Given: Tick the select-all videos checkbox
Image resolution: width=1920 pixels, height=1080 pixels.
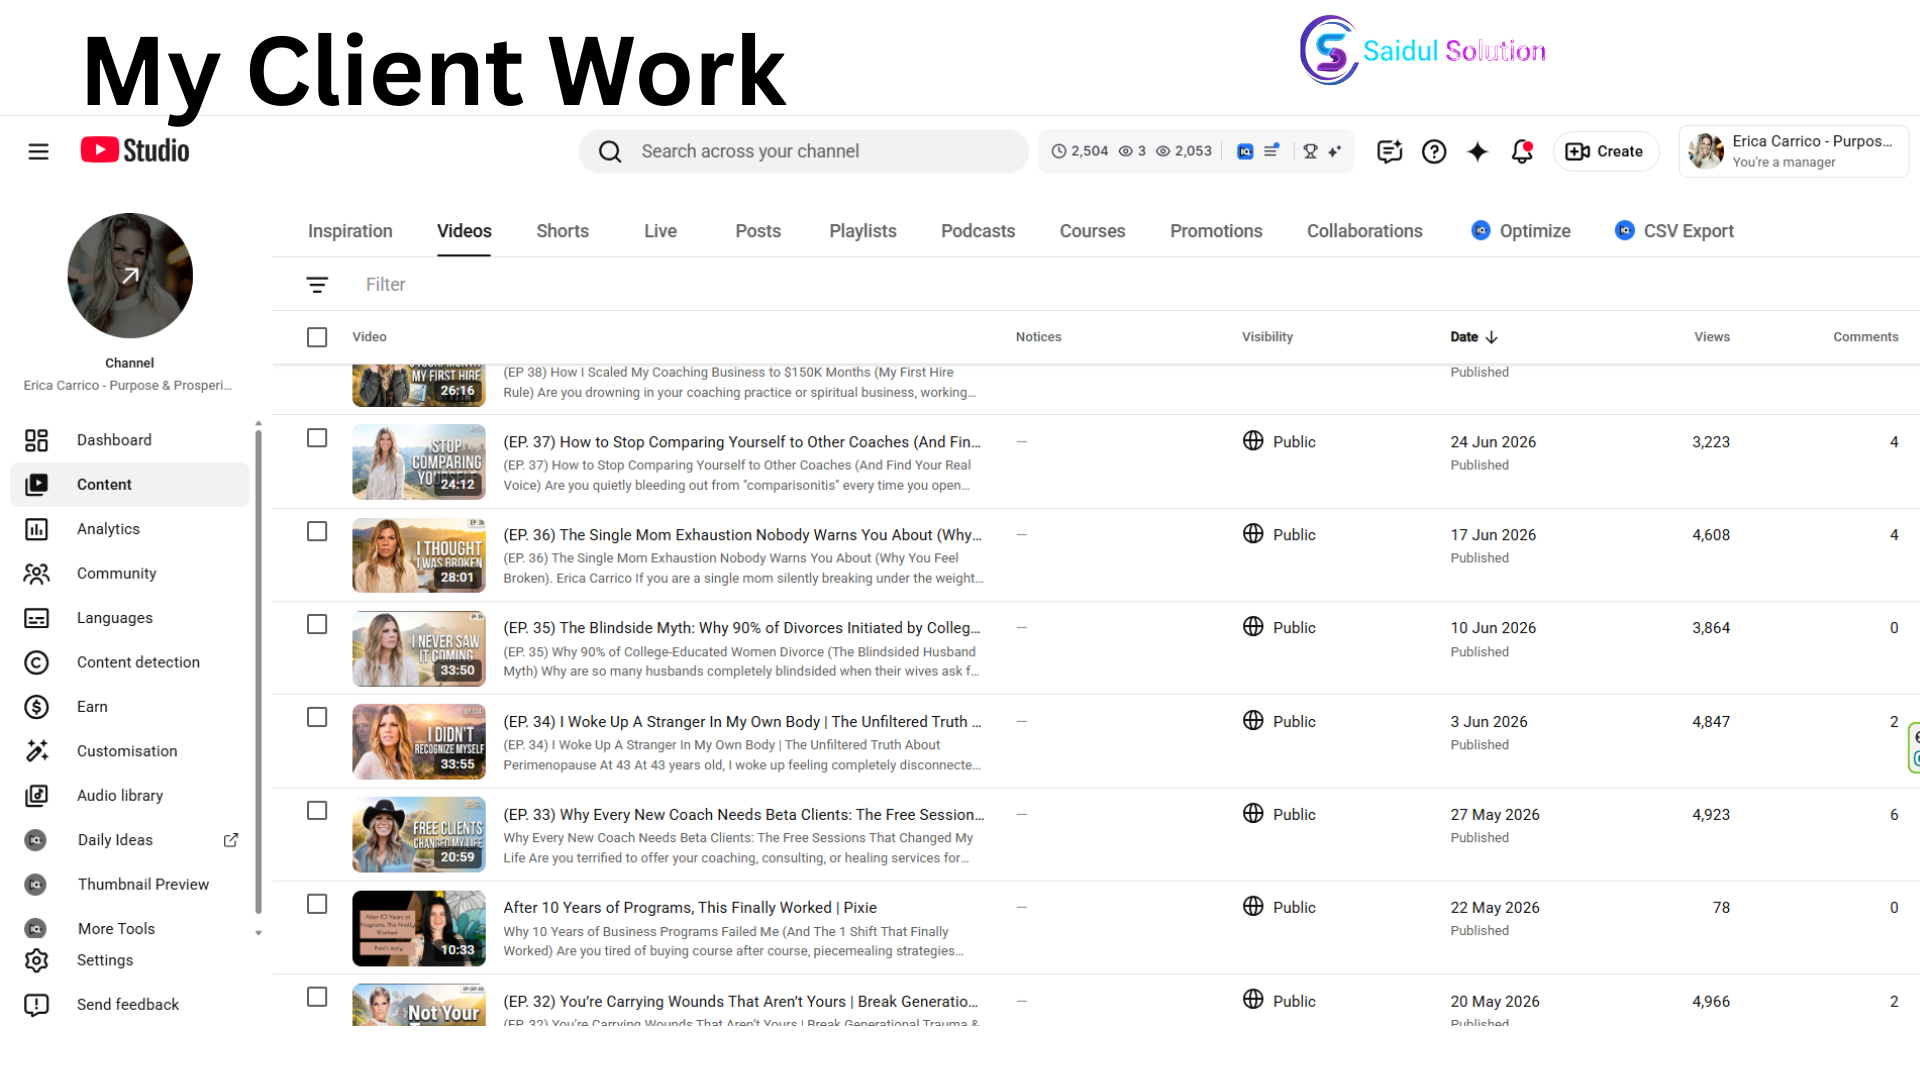Looking at the screenshot, I should (x=317, y=337).
